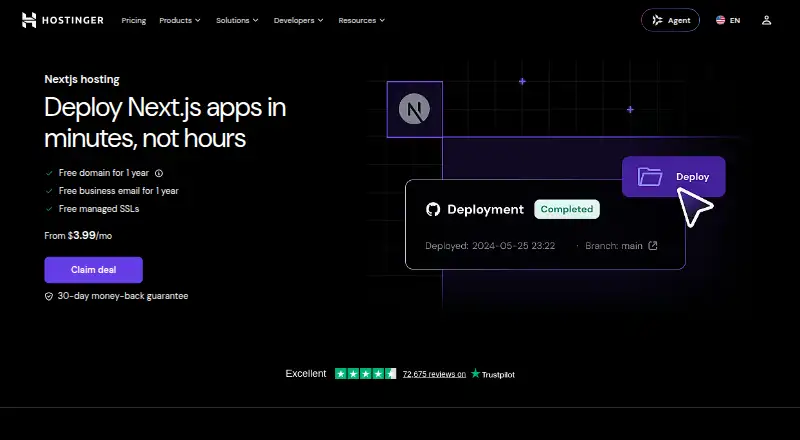Click the Deployment title text

pyautogui.click(x=485, y=209)
